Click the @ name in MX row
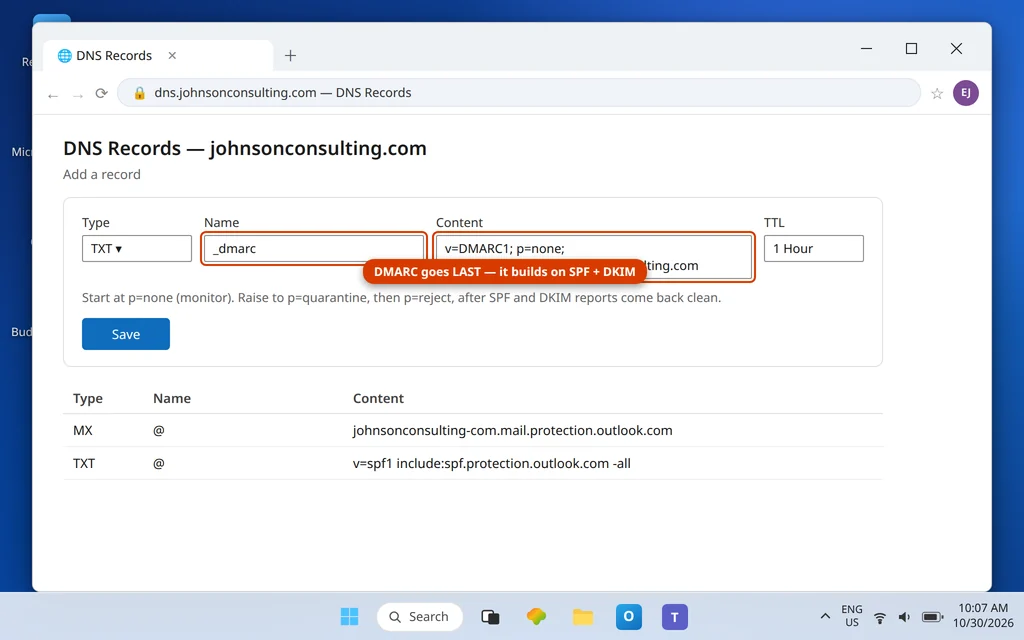This screenshot has height=640, width=1024. [x=159, y=430]
